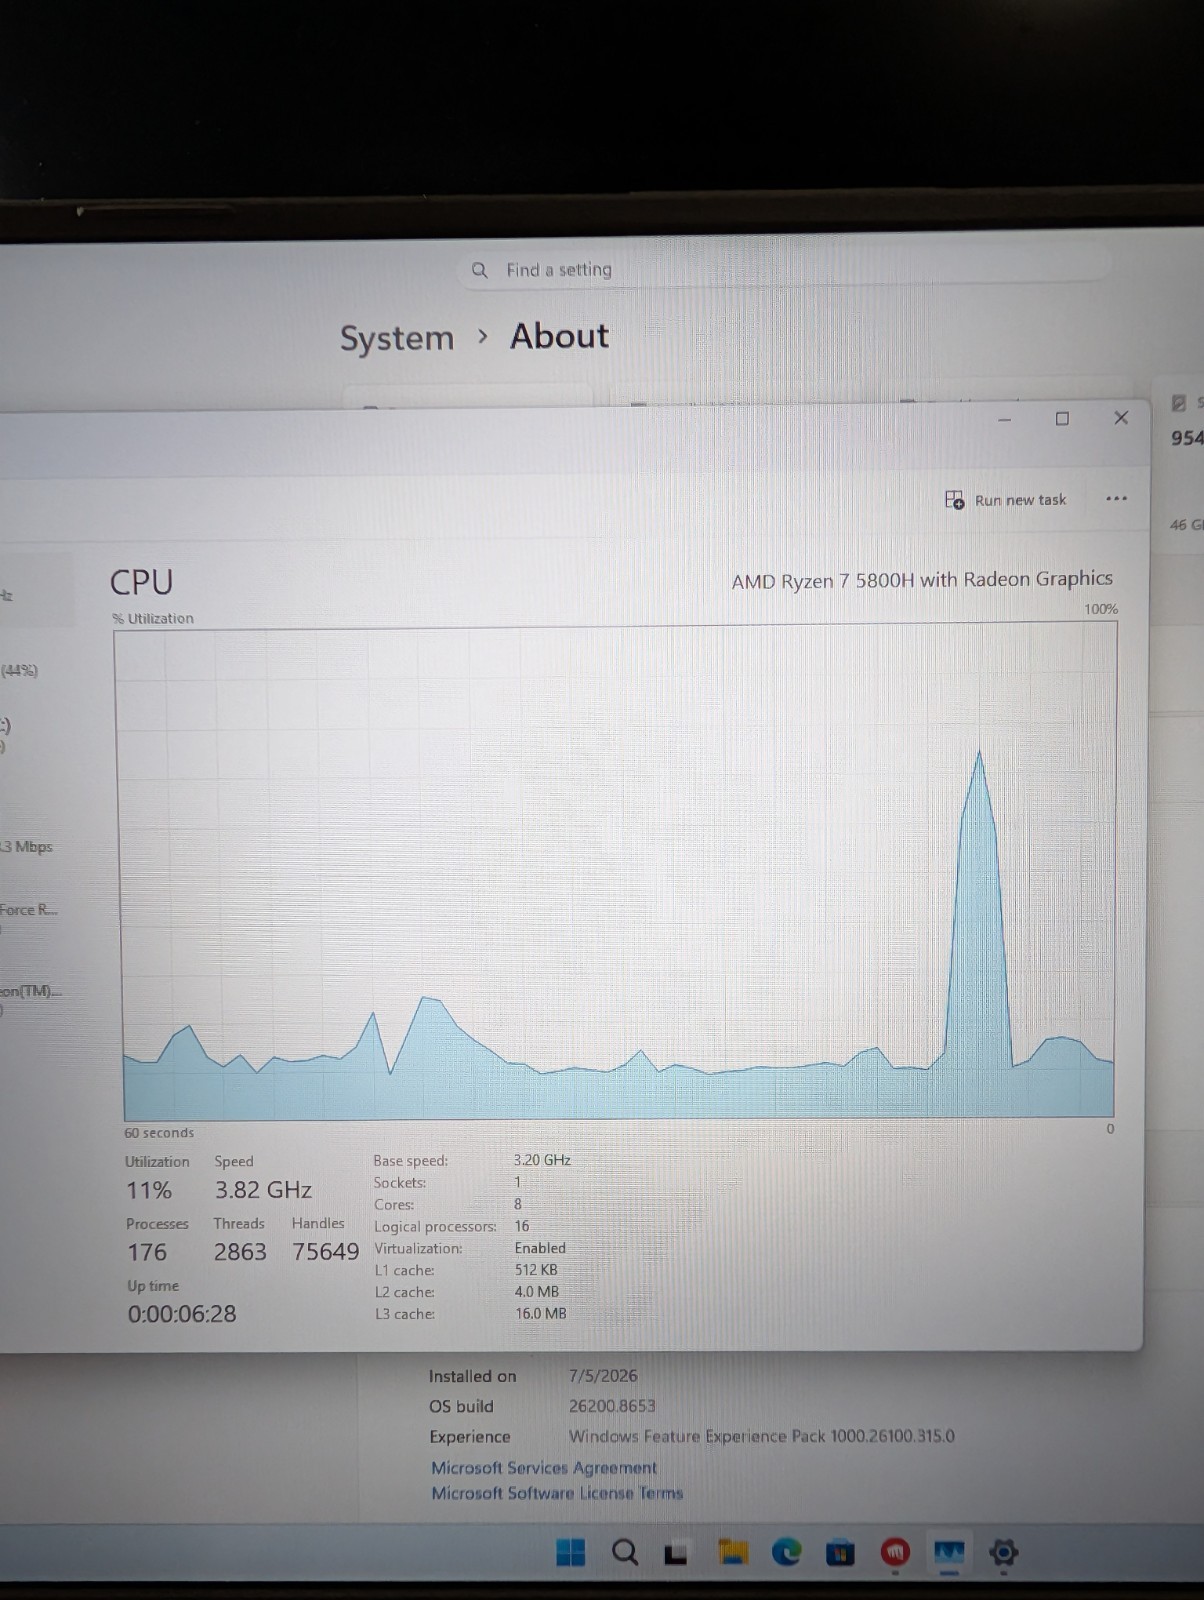
Task: Select the 3 Mbps network entry in sidebar
Action: coord(27,847)
